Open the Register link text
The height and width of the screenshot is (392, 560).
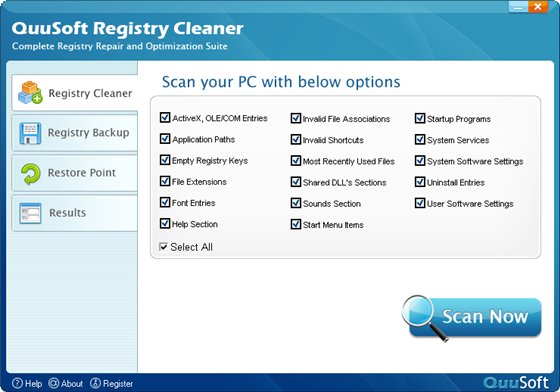click(118, 384)
